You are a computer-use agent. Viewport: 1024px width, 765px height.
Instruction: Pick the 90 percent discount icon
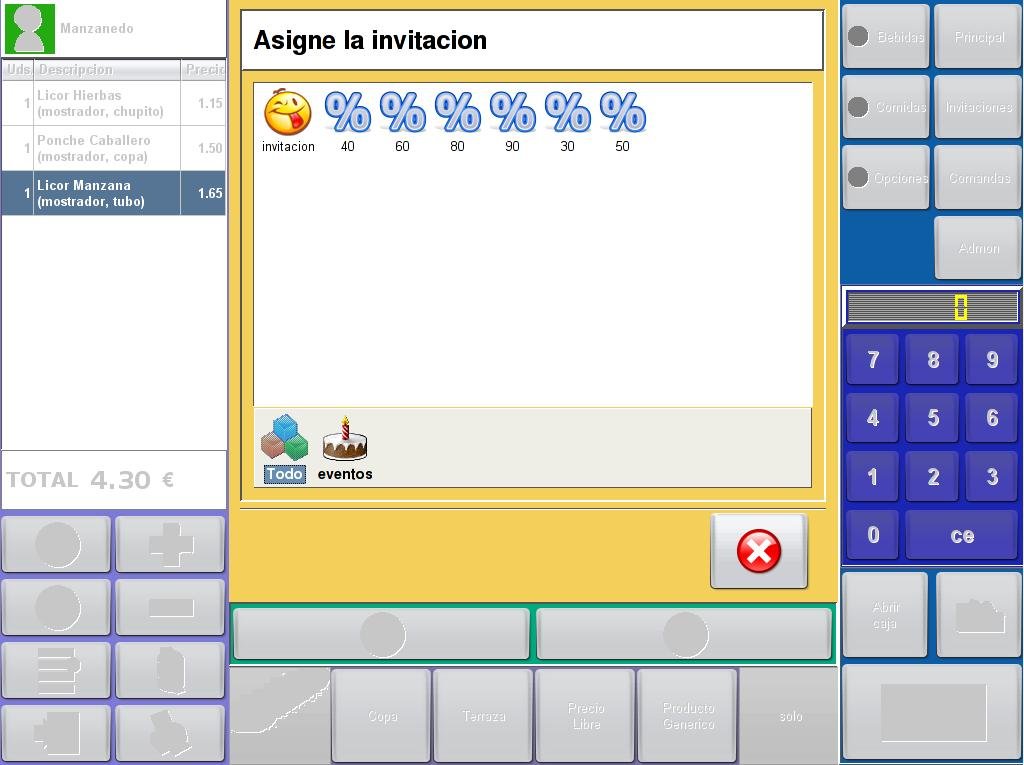click(512, 113)
